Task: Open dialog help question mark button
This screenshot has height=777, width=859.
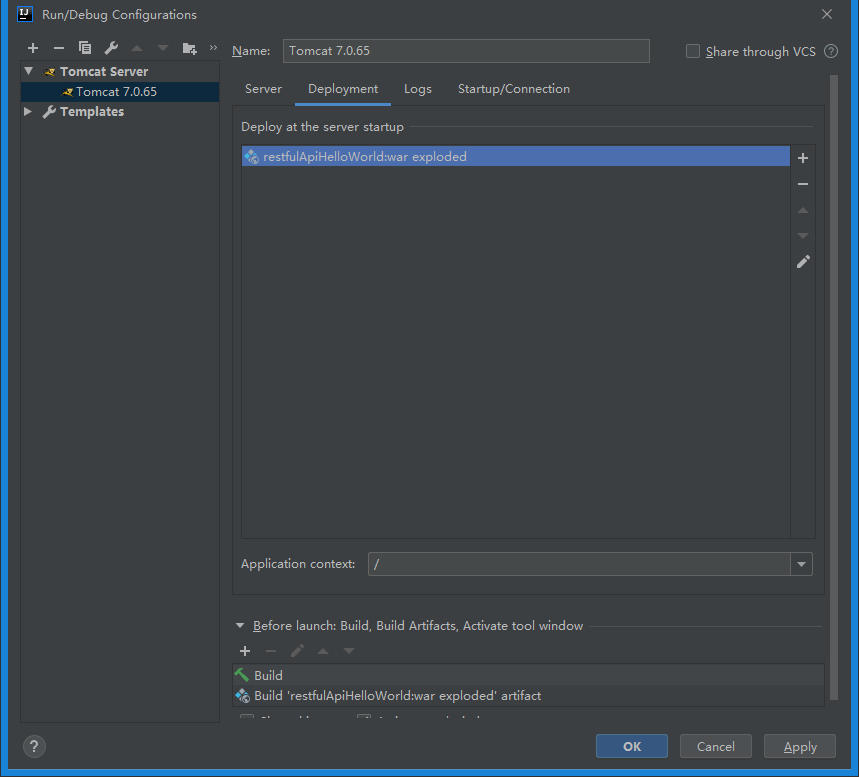Action: [x=34, y=746]
